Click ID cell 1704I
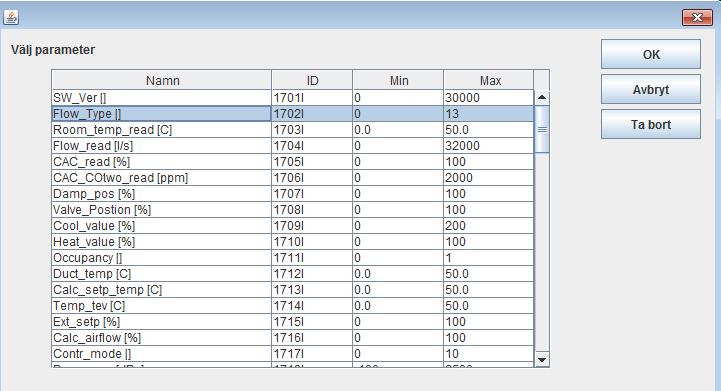 click(x=312, y=146)
